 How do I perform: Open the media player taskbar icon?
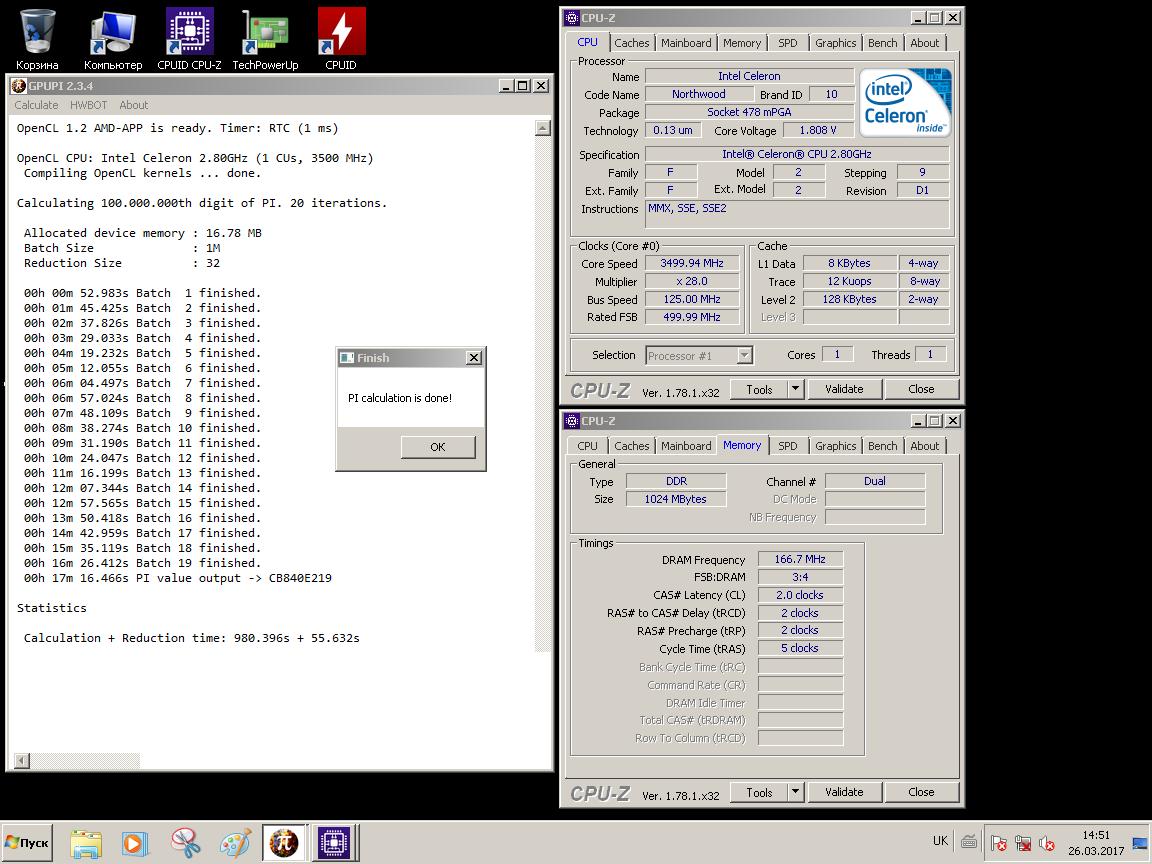pyautogui.click(x=134, y=843)
